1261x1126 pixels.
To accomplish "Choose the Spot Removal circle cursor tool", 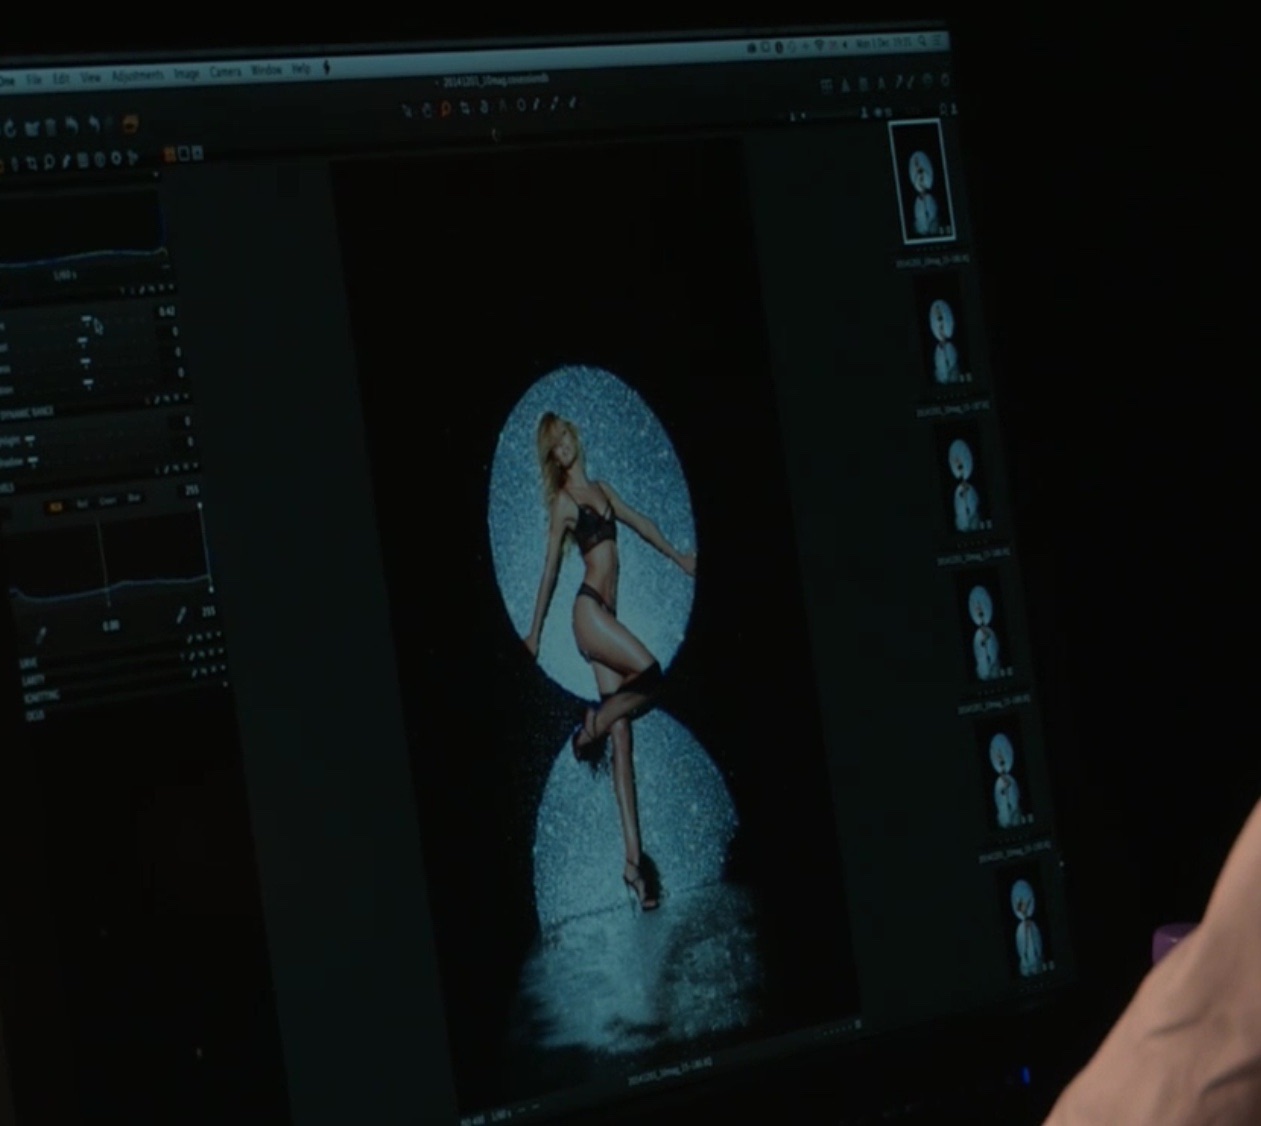I will pos(520,105).
